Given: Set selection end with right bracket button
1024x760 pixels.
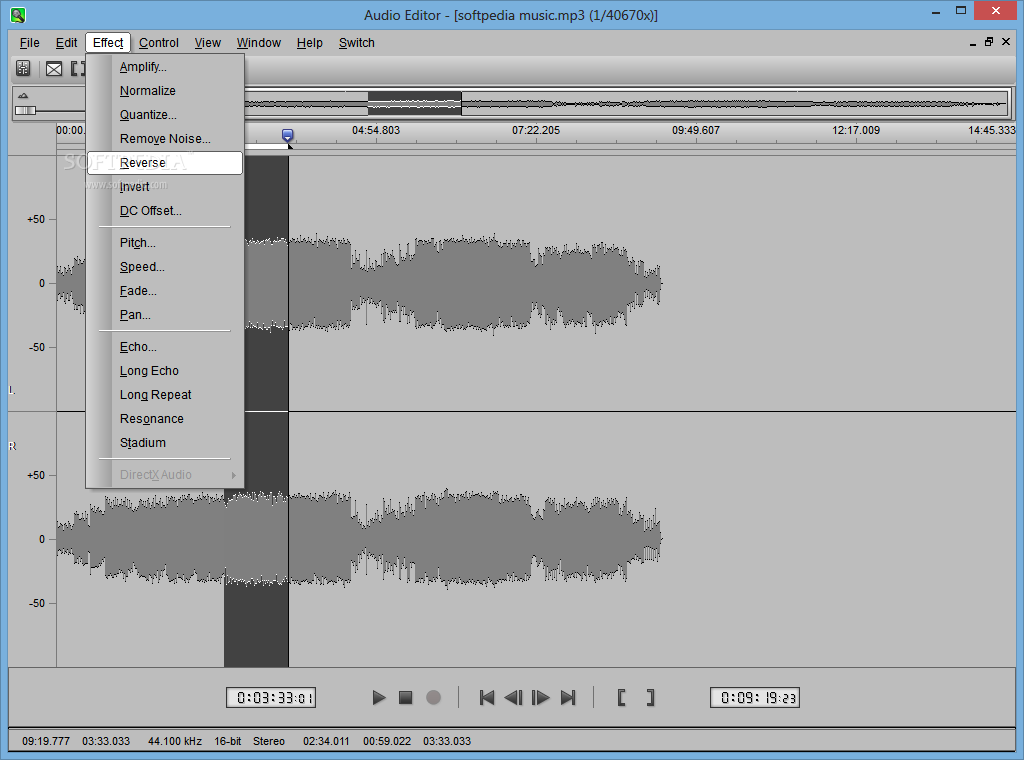Looking at the screenshot, I should tap(650, 697).
